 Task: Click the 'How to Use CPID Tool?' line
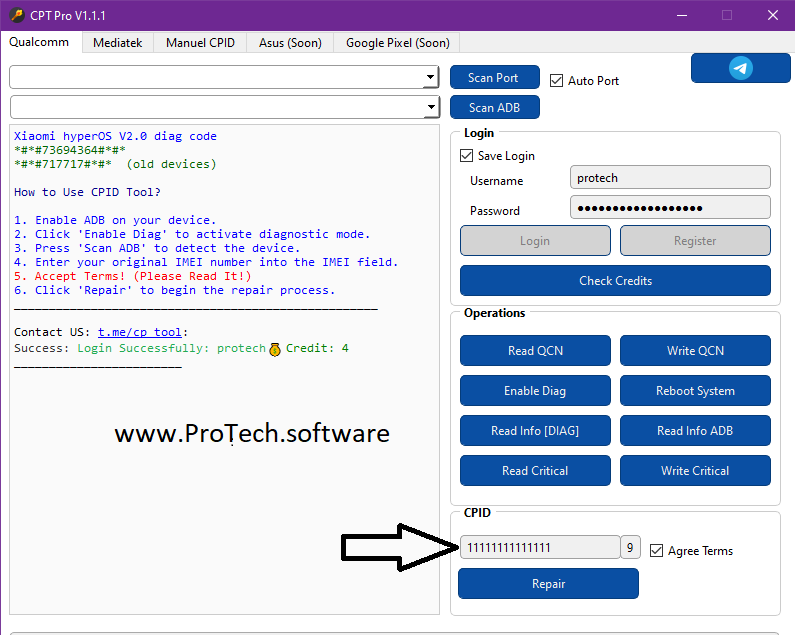click(x=87, y=192)
